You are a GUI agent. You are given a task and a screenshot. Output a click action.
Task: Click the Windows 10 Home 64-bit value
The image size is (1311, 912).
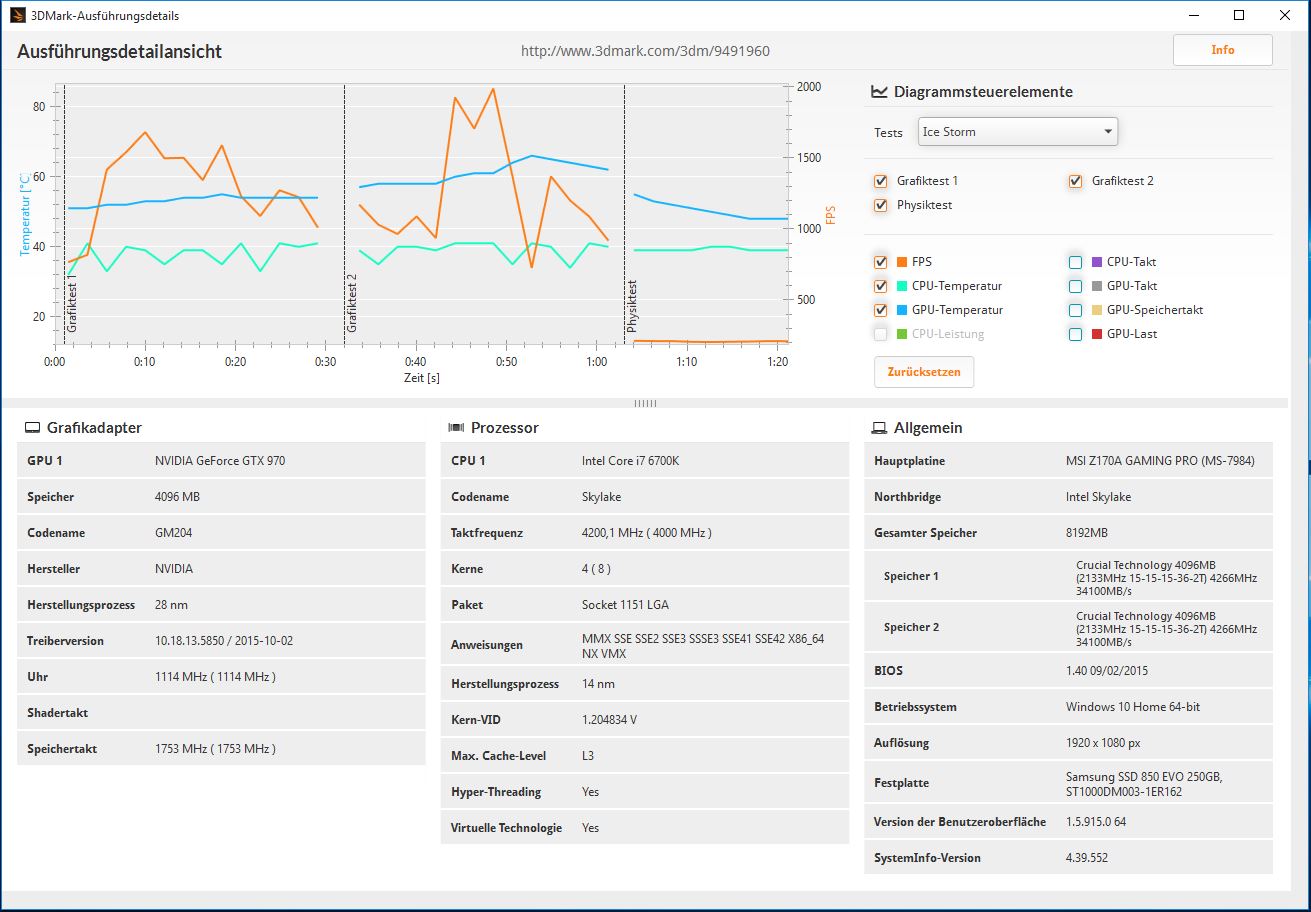point(1133,707)
